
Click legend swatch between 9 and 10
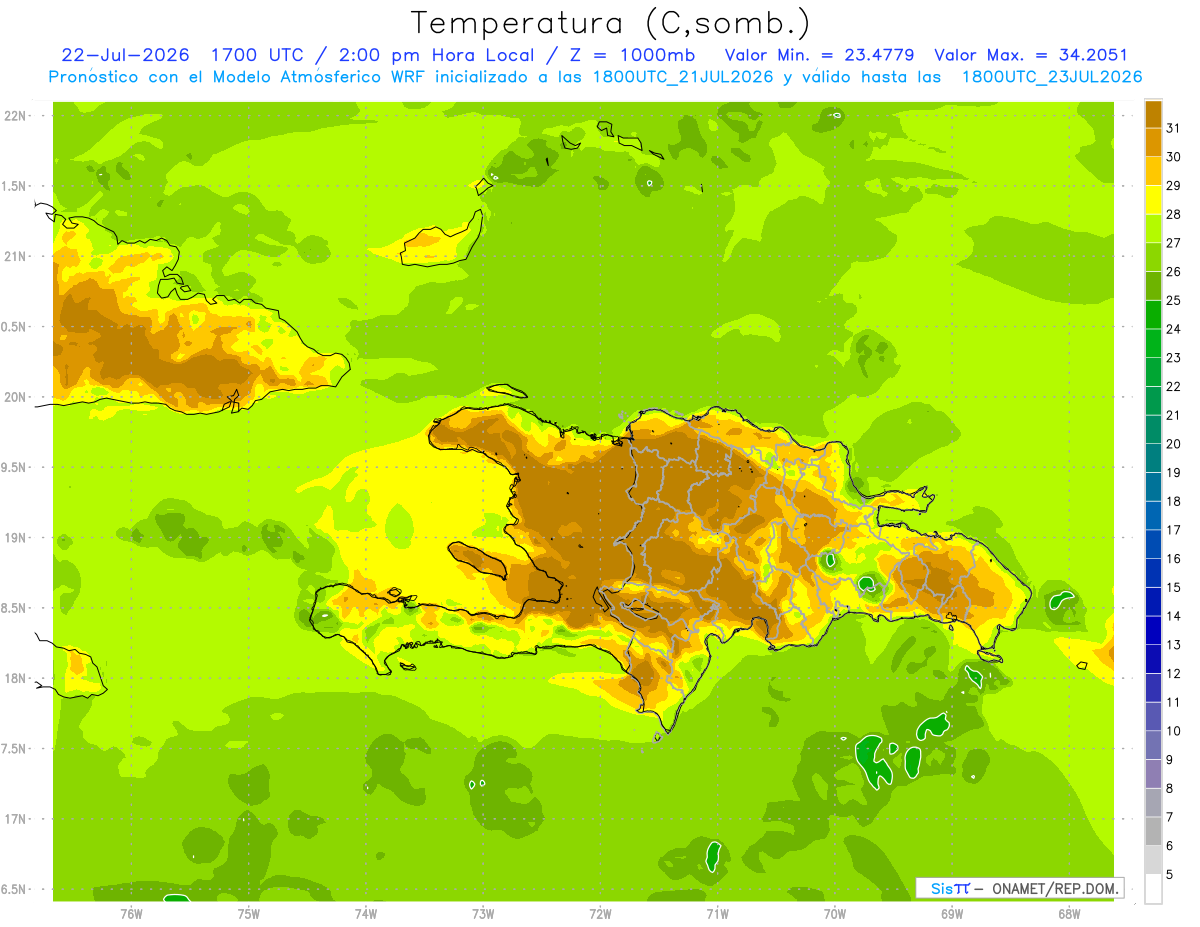click(1153, 746)
